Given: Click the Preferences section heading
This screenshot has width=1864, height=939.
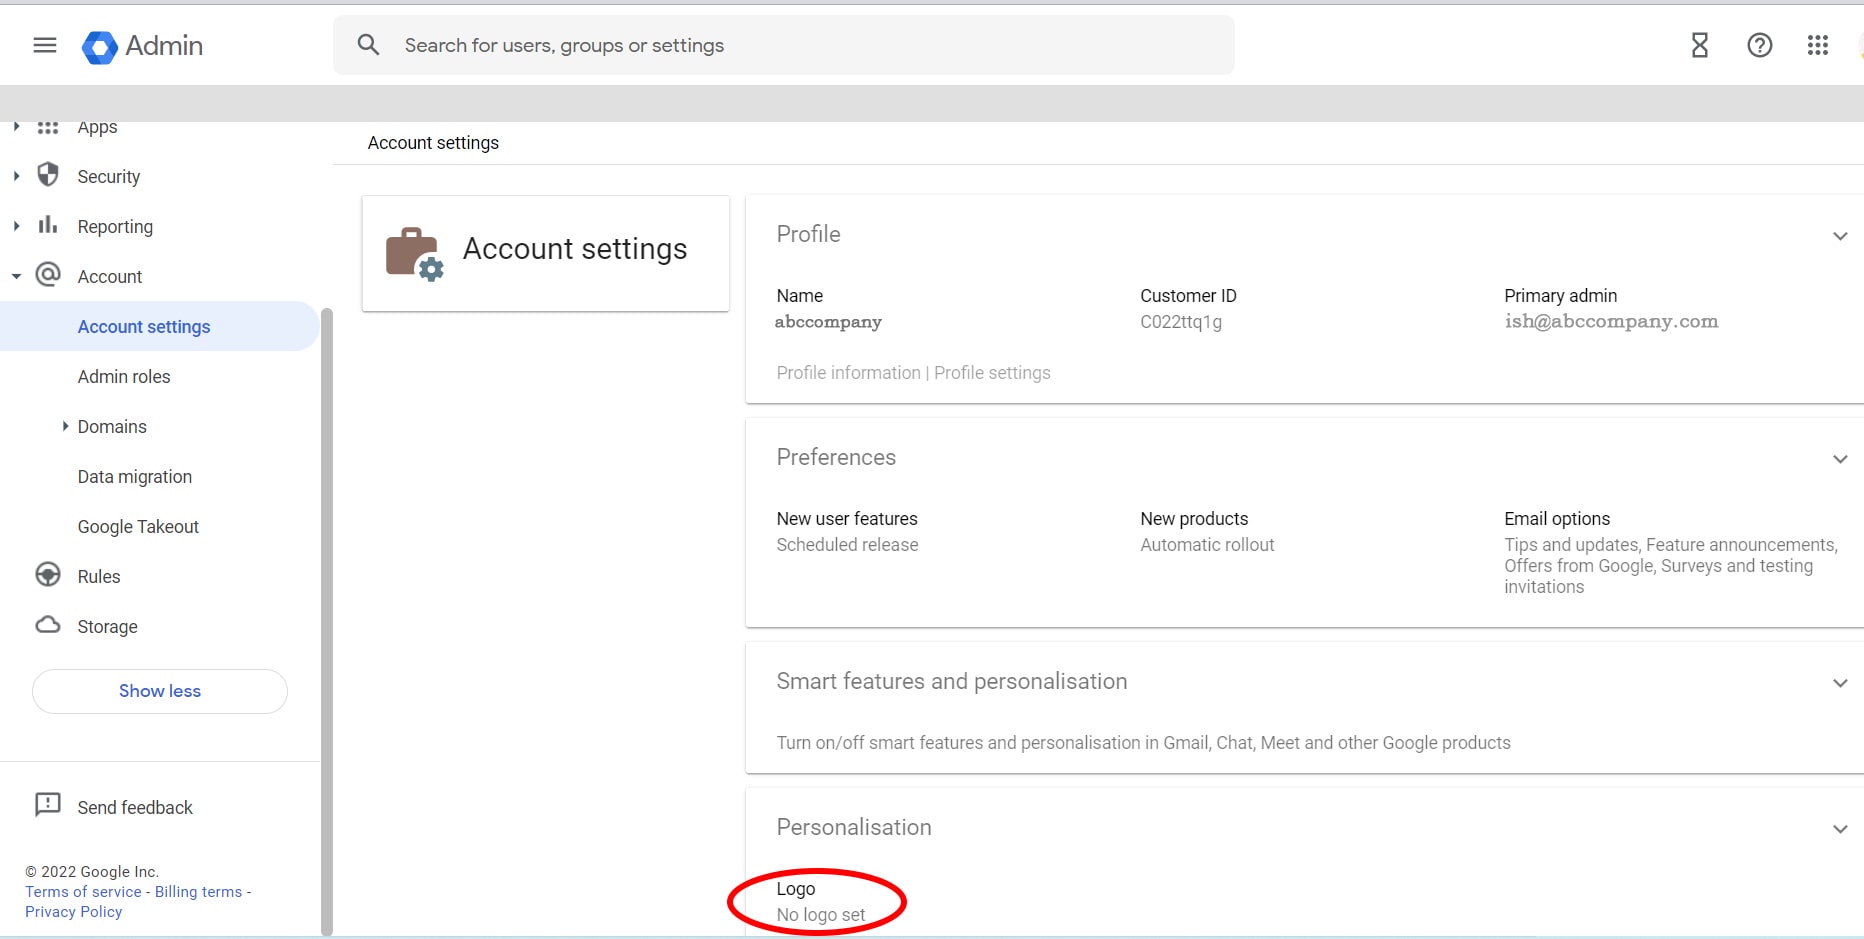Looking at the screenshot, I should 836,457.
